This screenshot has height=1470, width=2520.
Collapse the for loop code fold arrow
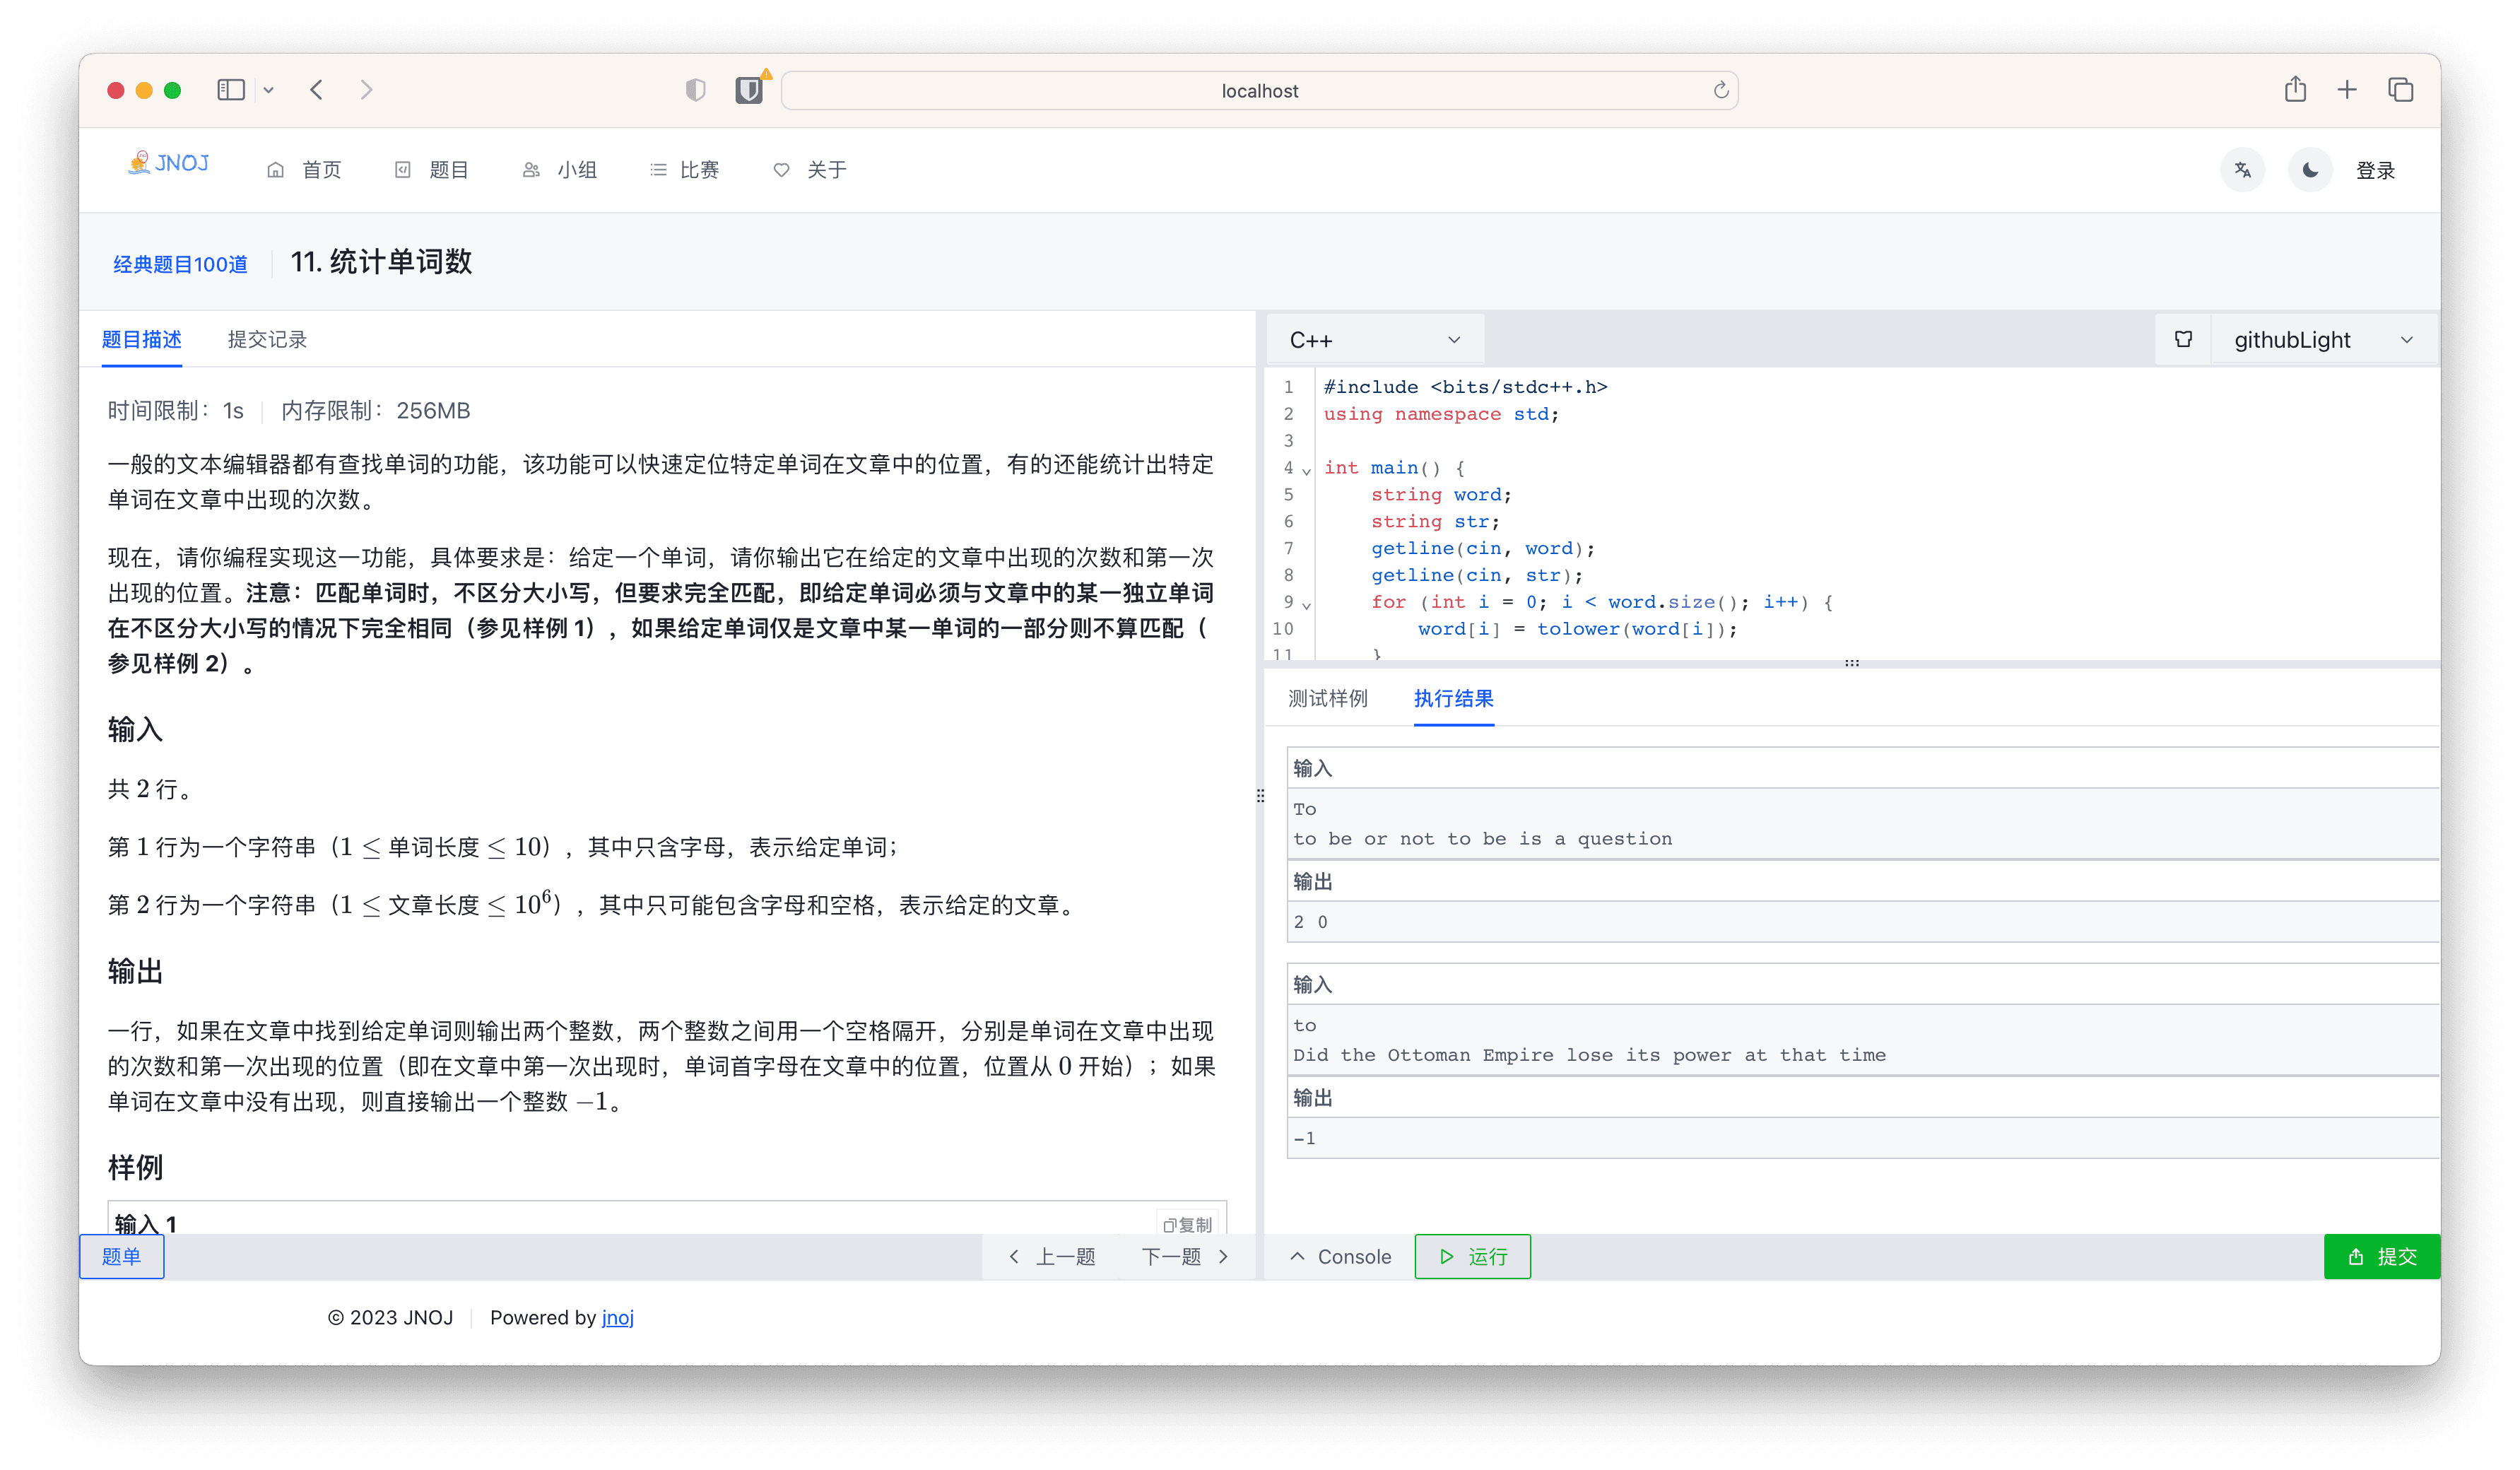[x=1306, y=604]
